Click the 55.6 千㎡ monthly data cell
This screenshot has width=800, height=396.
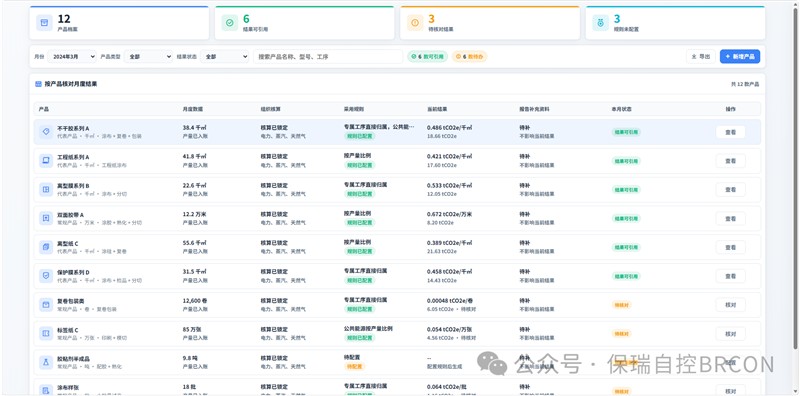(194, 243)
